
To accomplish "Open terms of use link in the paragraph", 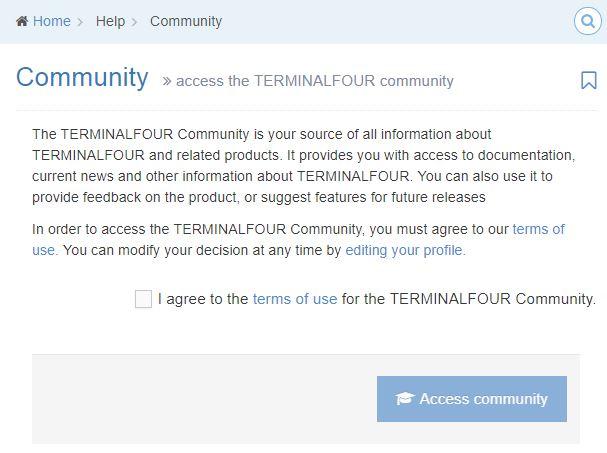I will [538, 229].
